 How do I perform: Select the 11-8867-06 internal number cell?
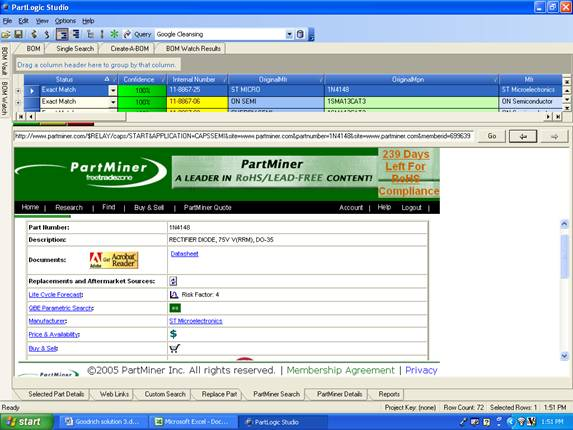(x=197, y=102)
